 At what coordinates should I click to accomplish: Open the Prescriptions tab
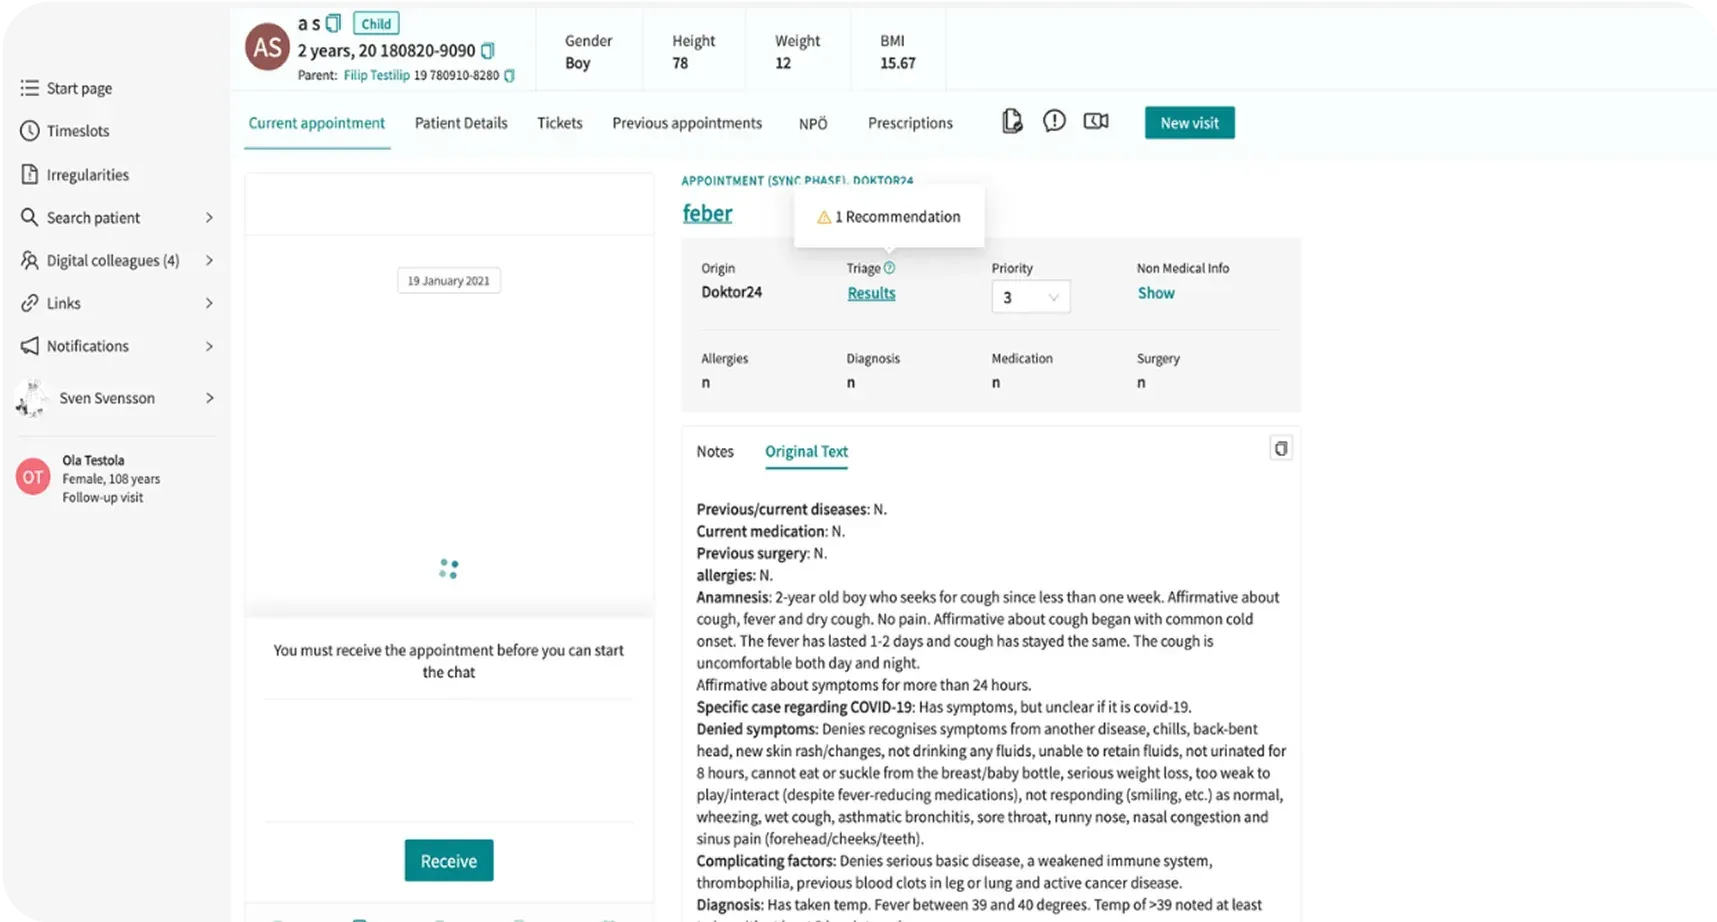[x=910, y=123]
